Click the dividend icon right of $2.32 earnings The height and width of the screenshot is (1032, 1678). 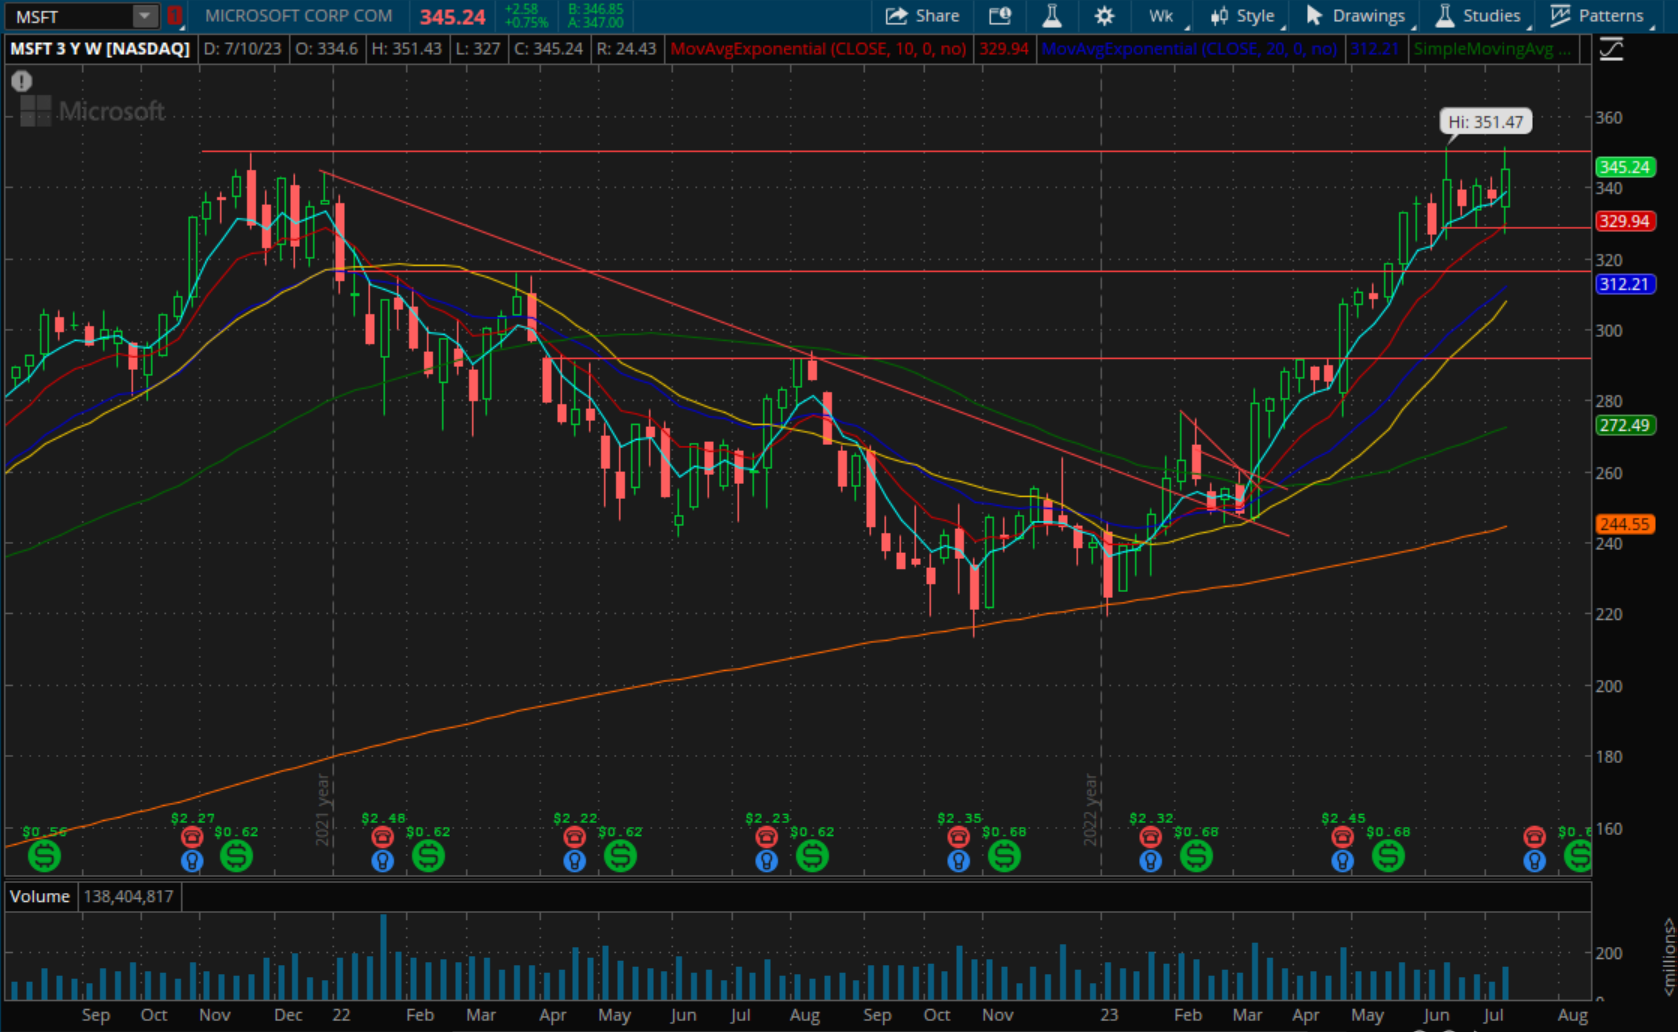pyautogui.click(x=1196, y=856)
